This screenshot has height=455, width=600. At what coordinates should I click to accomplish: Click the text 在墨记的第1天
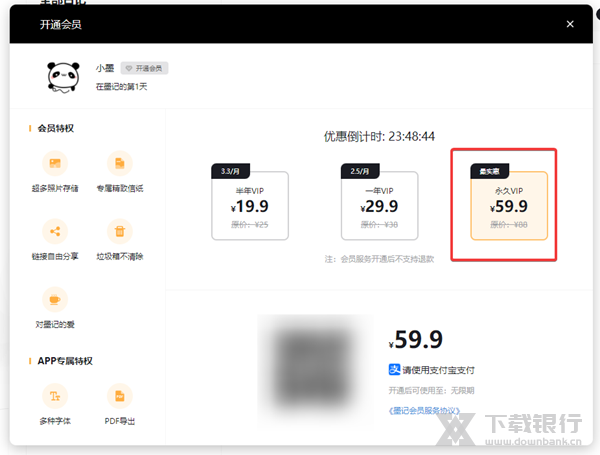pos(121,86)
